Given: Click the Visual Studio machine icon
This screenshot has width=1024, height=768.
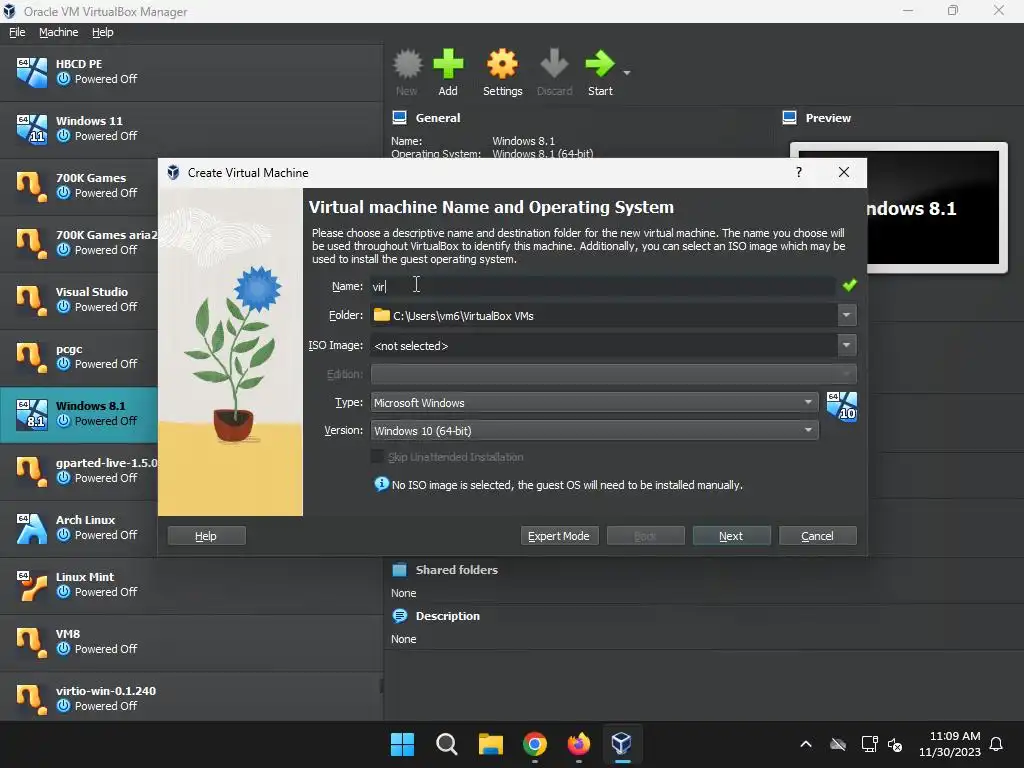Looking at the screenshot, I should pyautogui.click(x=32, y=300).
